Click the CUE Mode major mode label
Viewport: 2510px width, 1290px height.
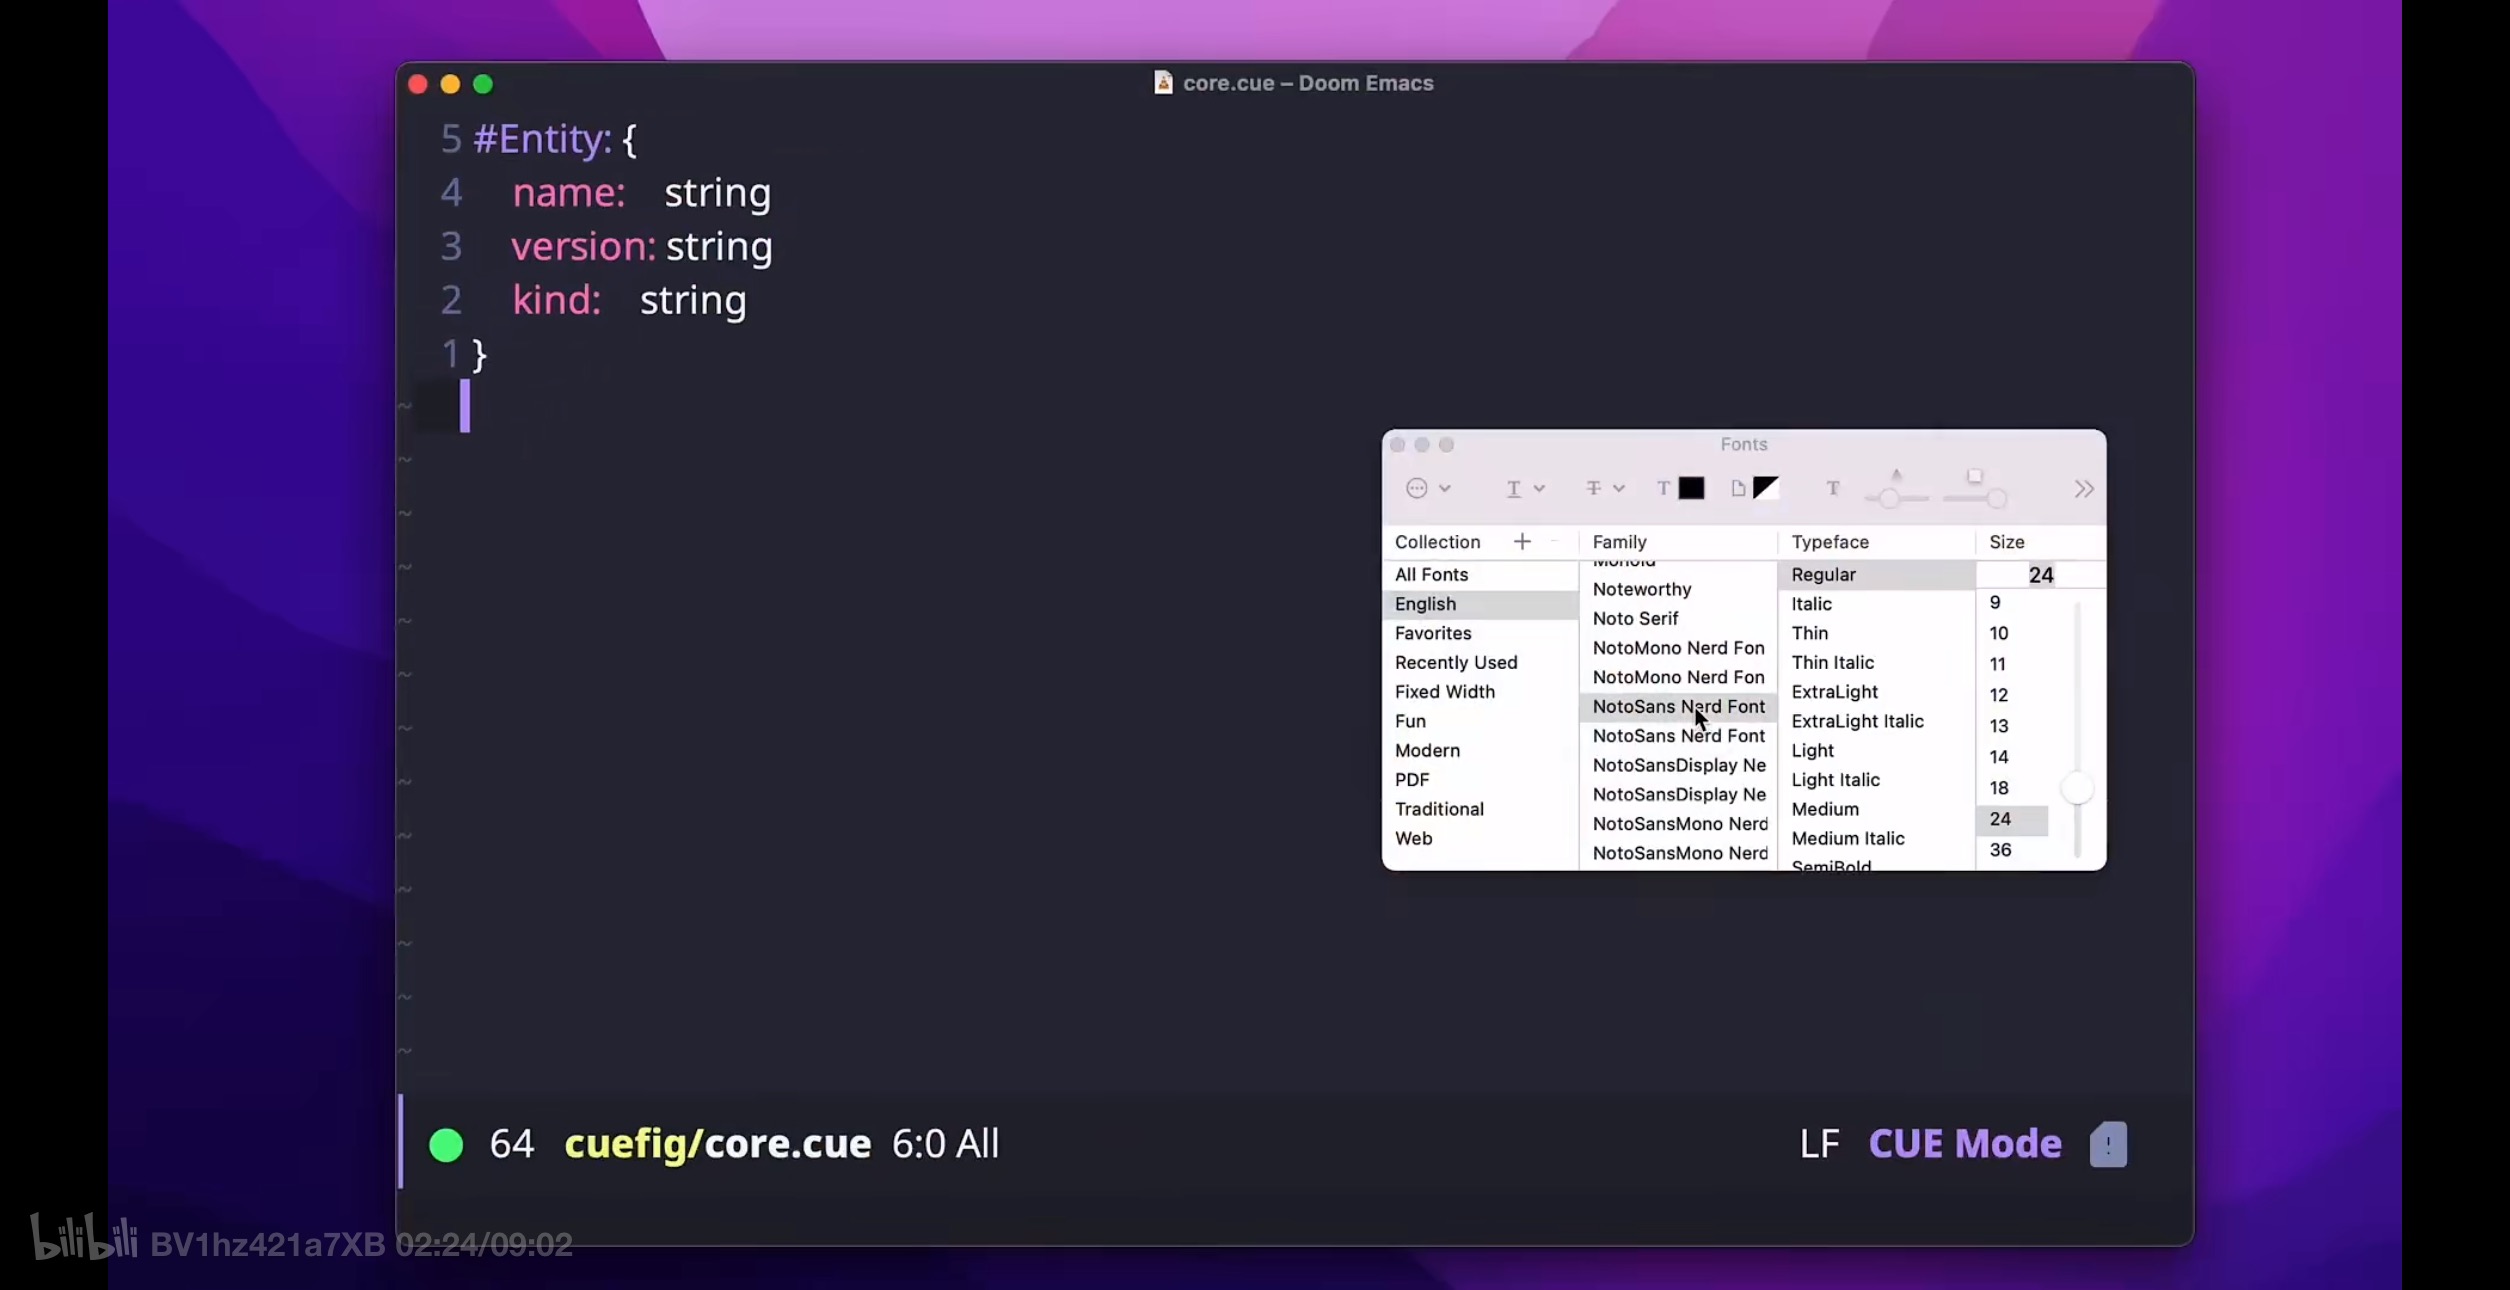1964,1144
